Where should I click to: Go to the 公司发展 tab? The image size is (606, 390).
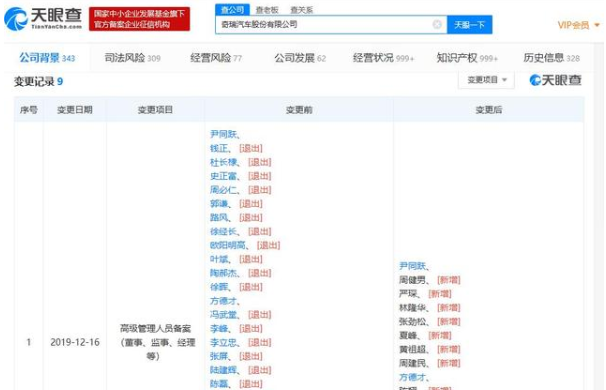300,58
